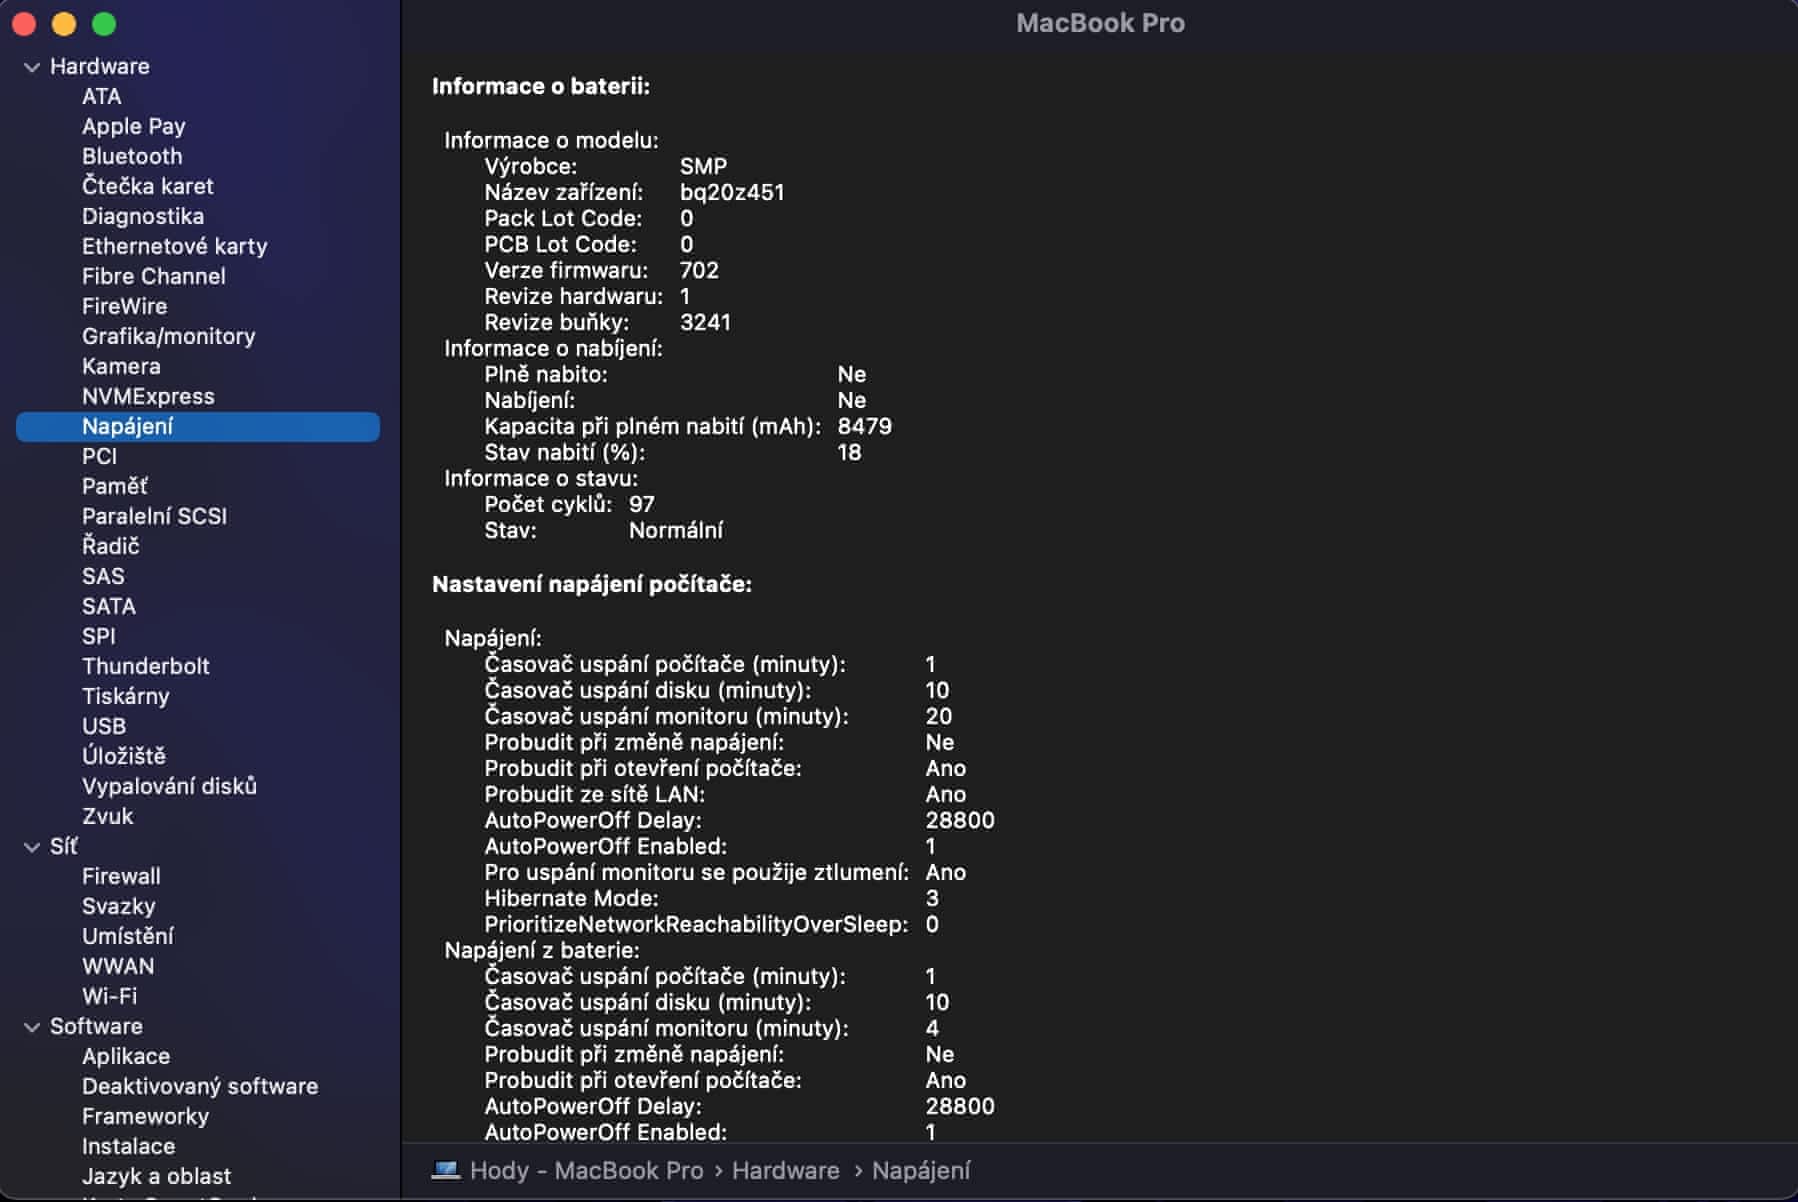Click charge state value 18
This screenshot has width=1798, height=1202.
coord(849,452)
